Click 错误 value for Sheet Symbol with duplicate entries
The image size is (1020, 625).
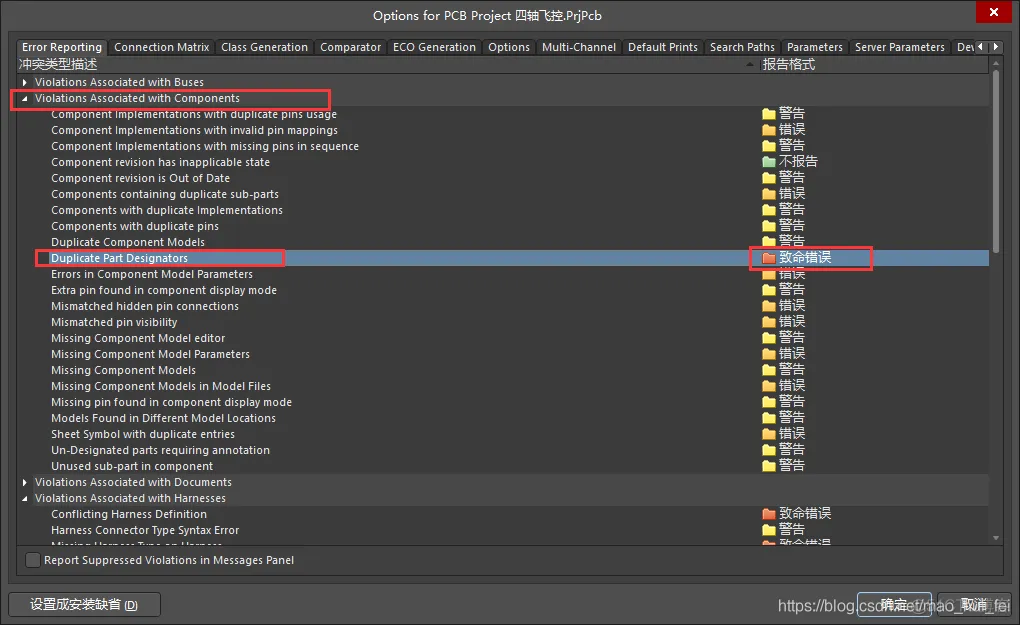pyautogui.click(x=792, y=433)
